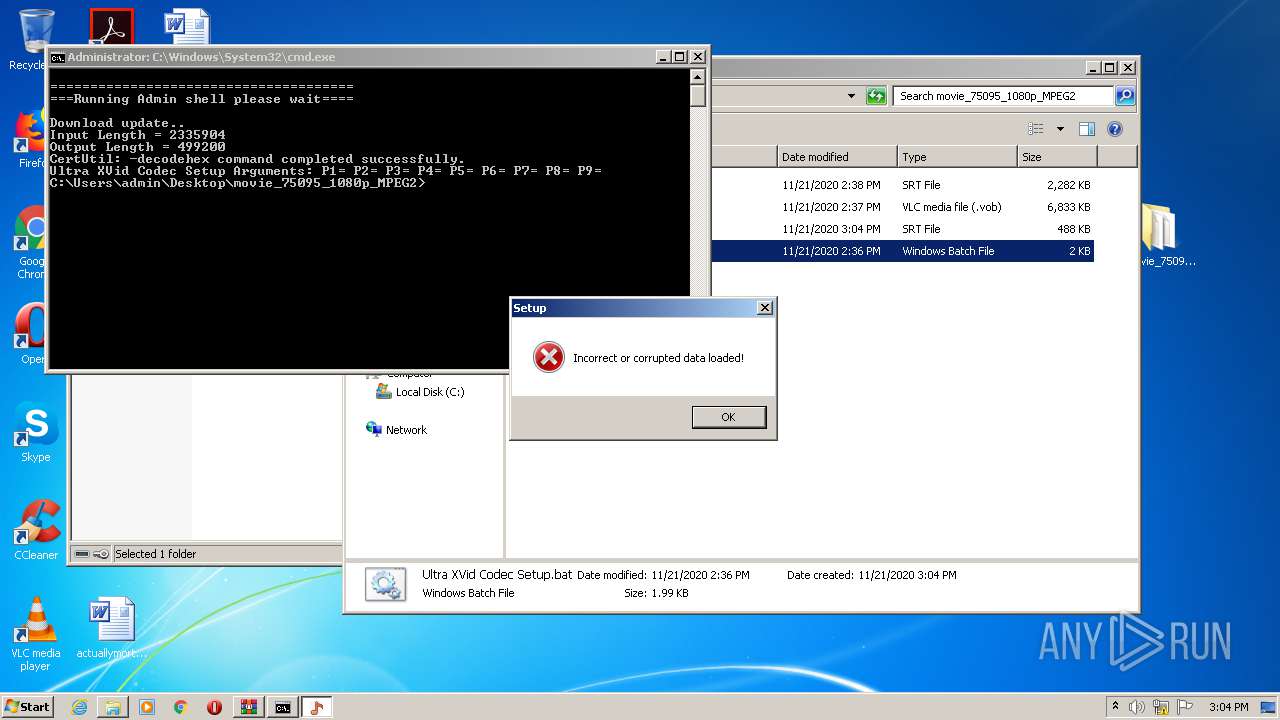Click the red error icon in Setup dialog

click(548, 357)
